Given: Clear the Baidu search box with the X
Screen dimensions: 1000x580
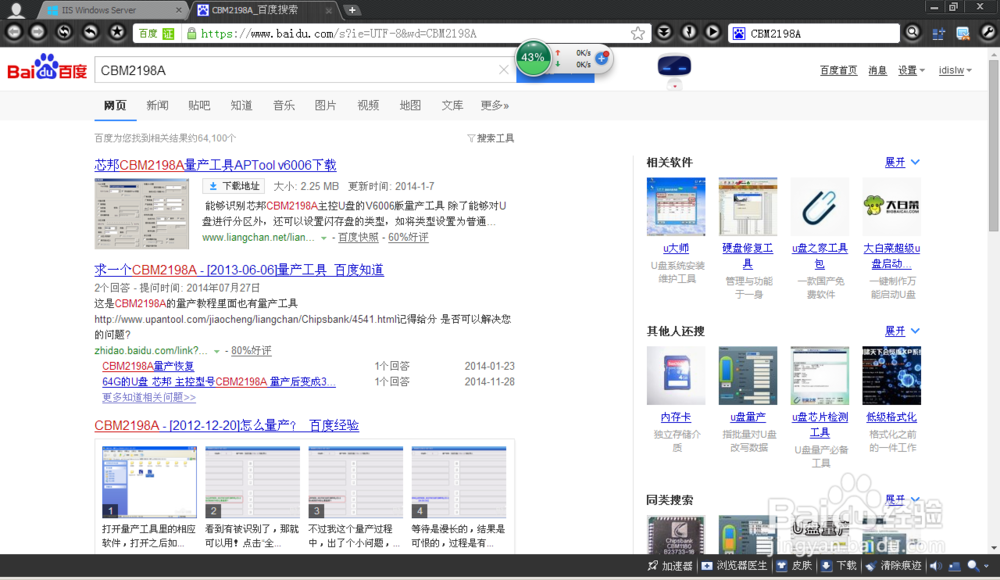Looking at the screenshot, I should 503,70.
